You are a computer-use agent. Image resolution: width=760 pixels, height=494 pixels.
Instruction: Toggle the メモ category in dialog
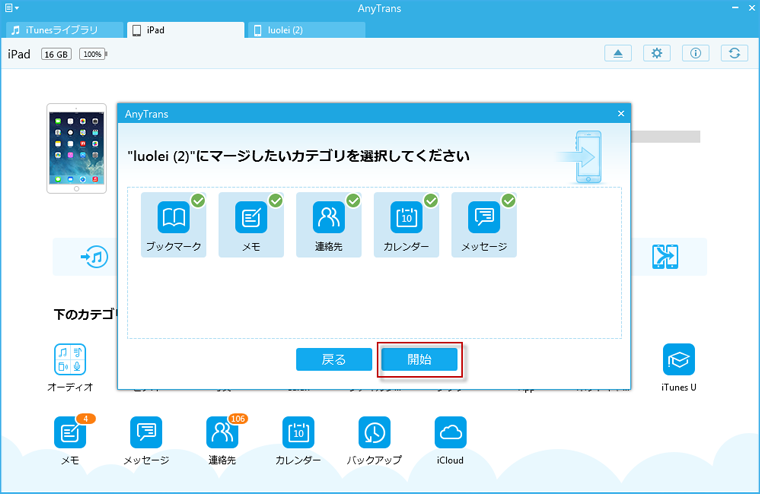pyautogui.click(x=251, y=224)
